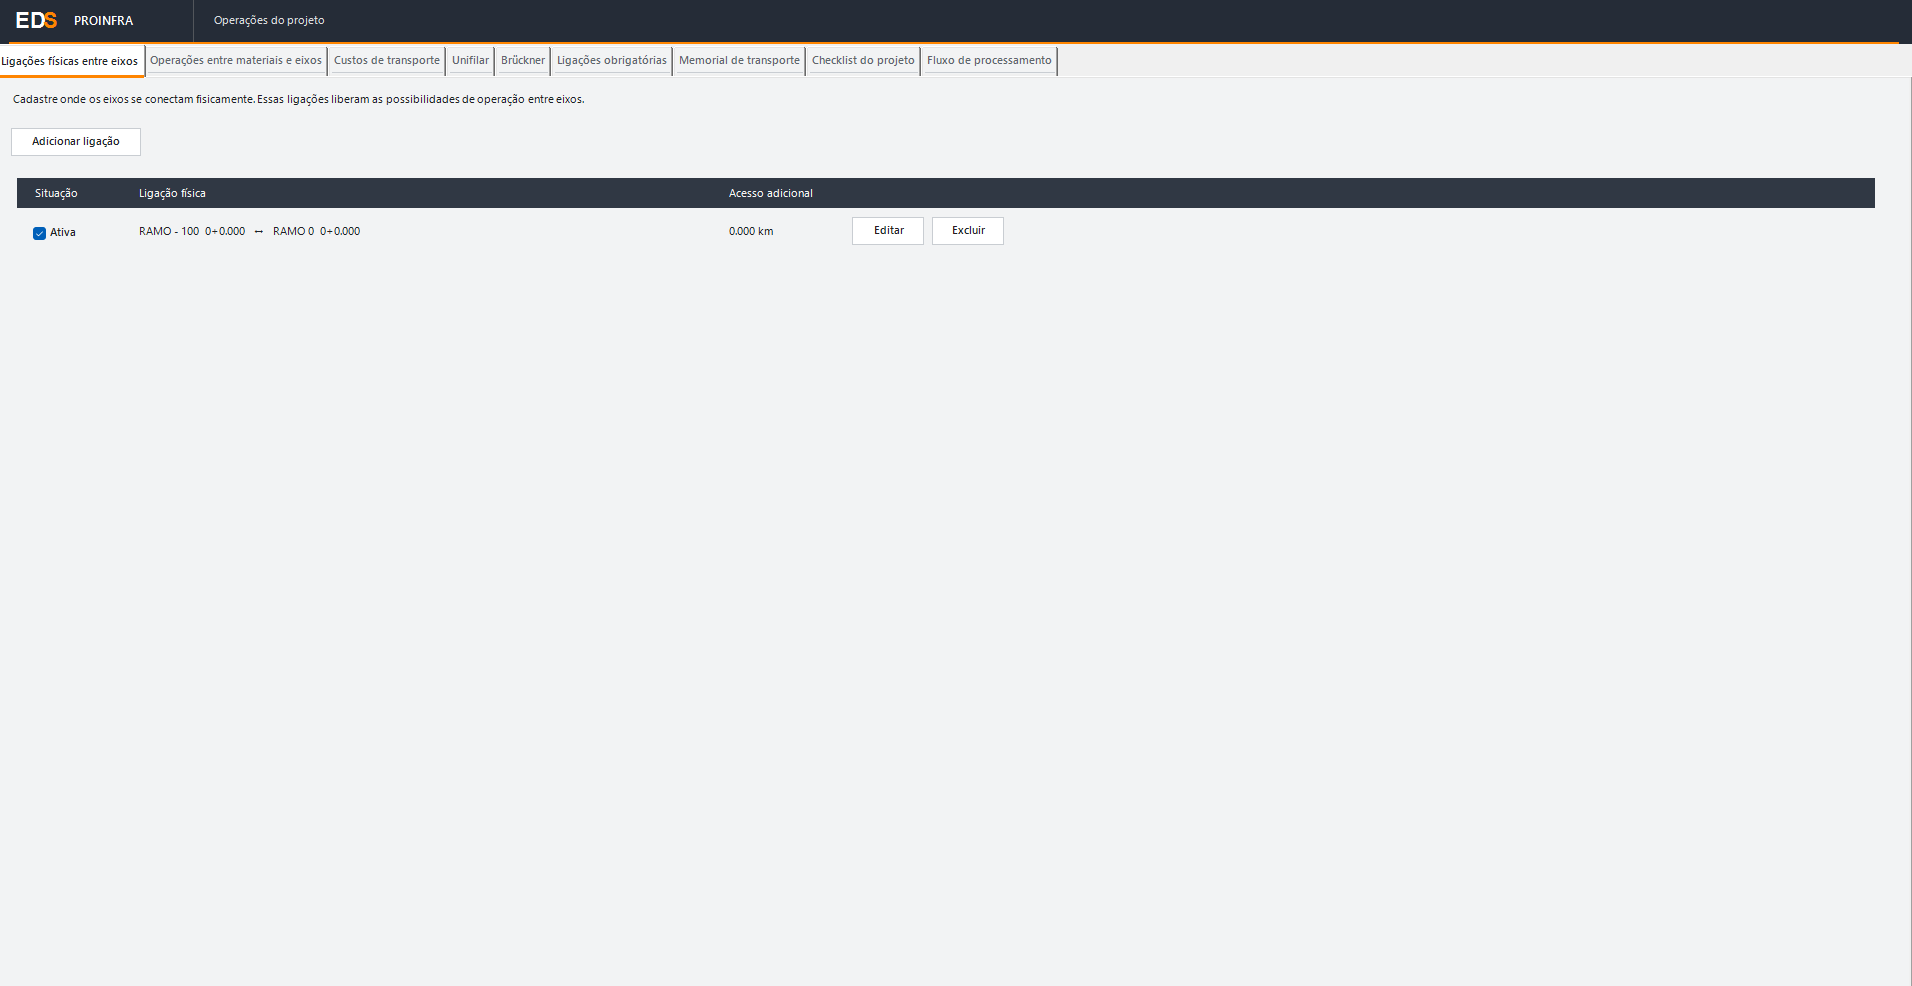The height and width of the screenshot is (986, 1912).
Task: Click the Ativa label text
Action: pyautogui.click(x=63, y=232)
